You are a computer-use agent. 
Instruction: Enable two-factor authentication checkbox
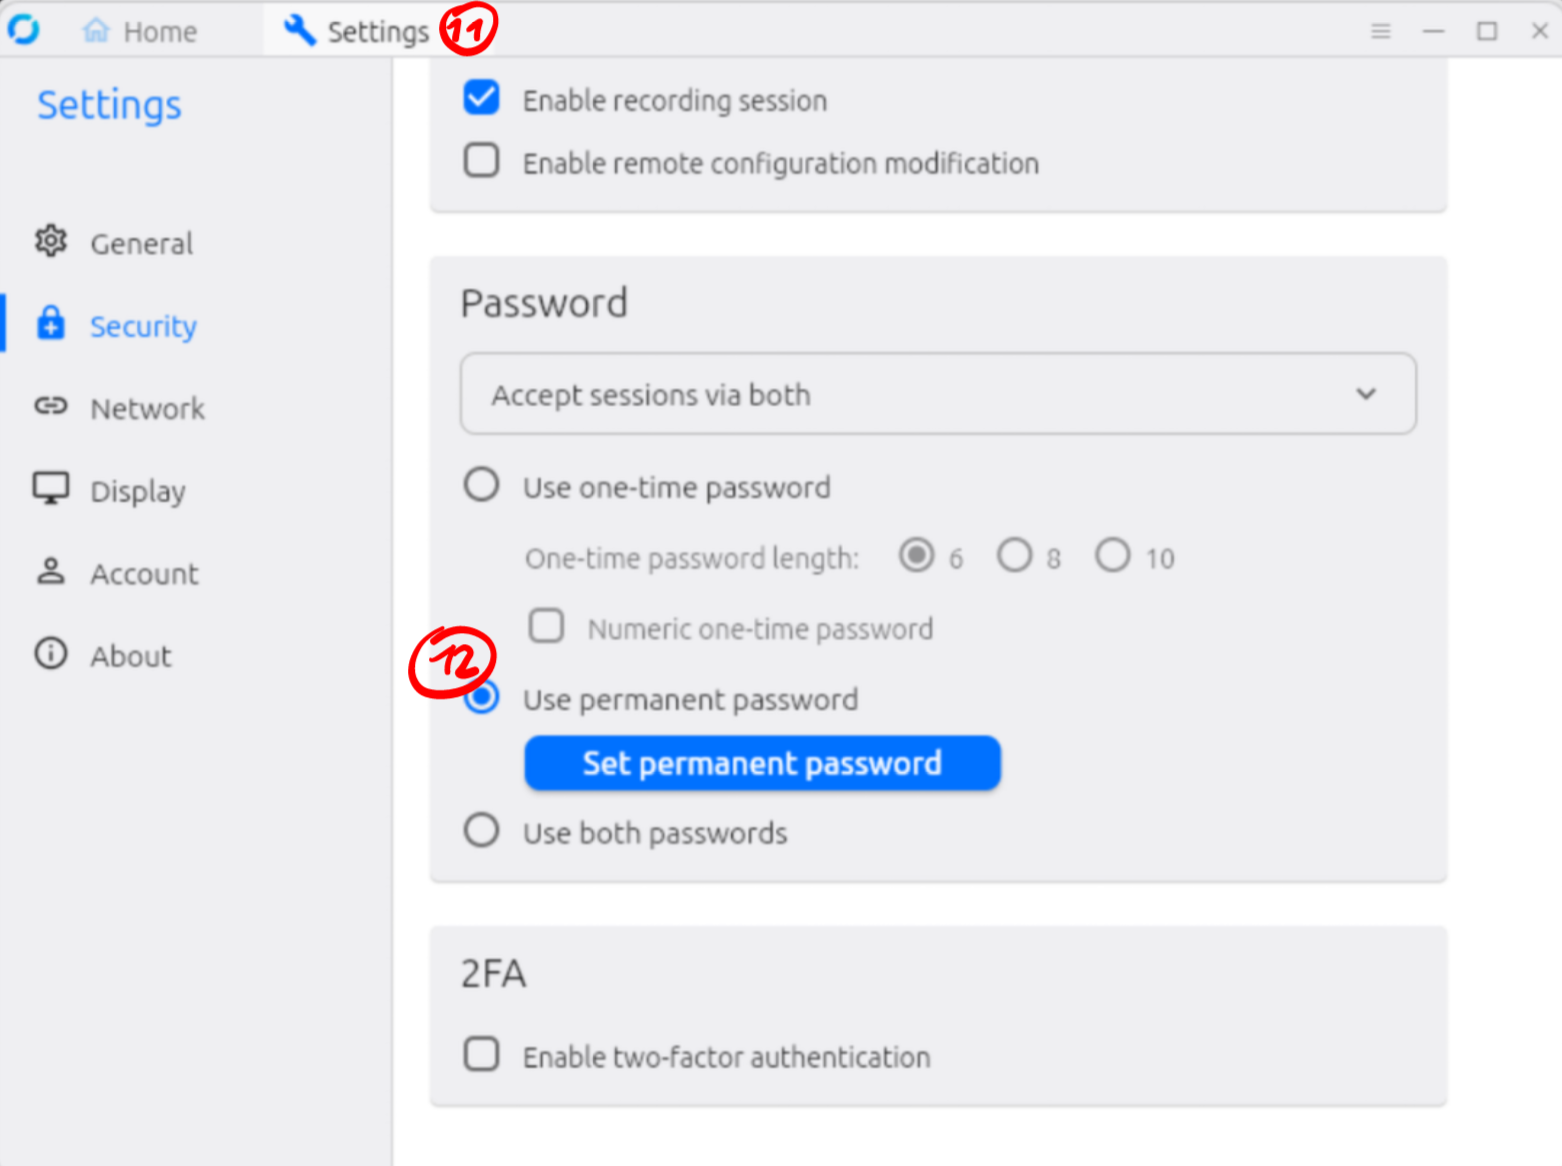pyautogui.click(x=482, y=1055)
